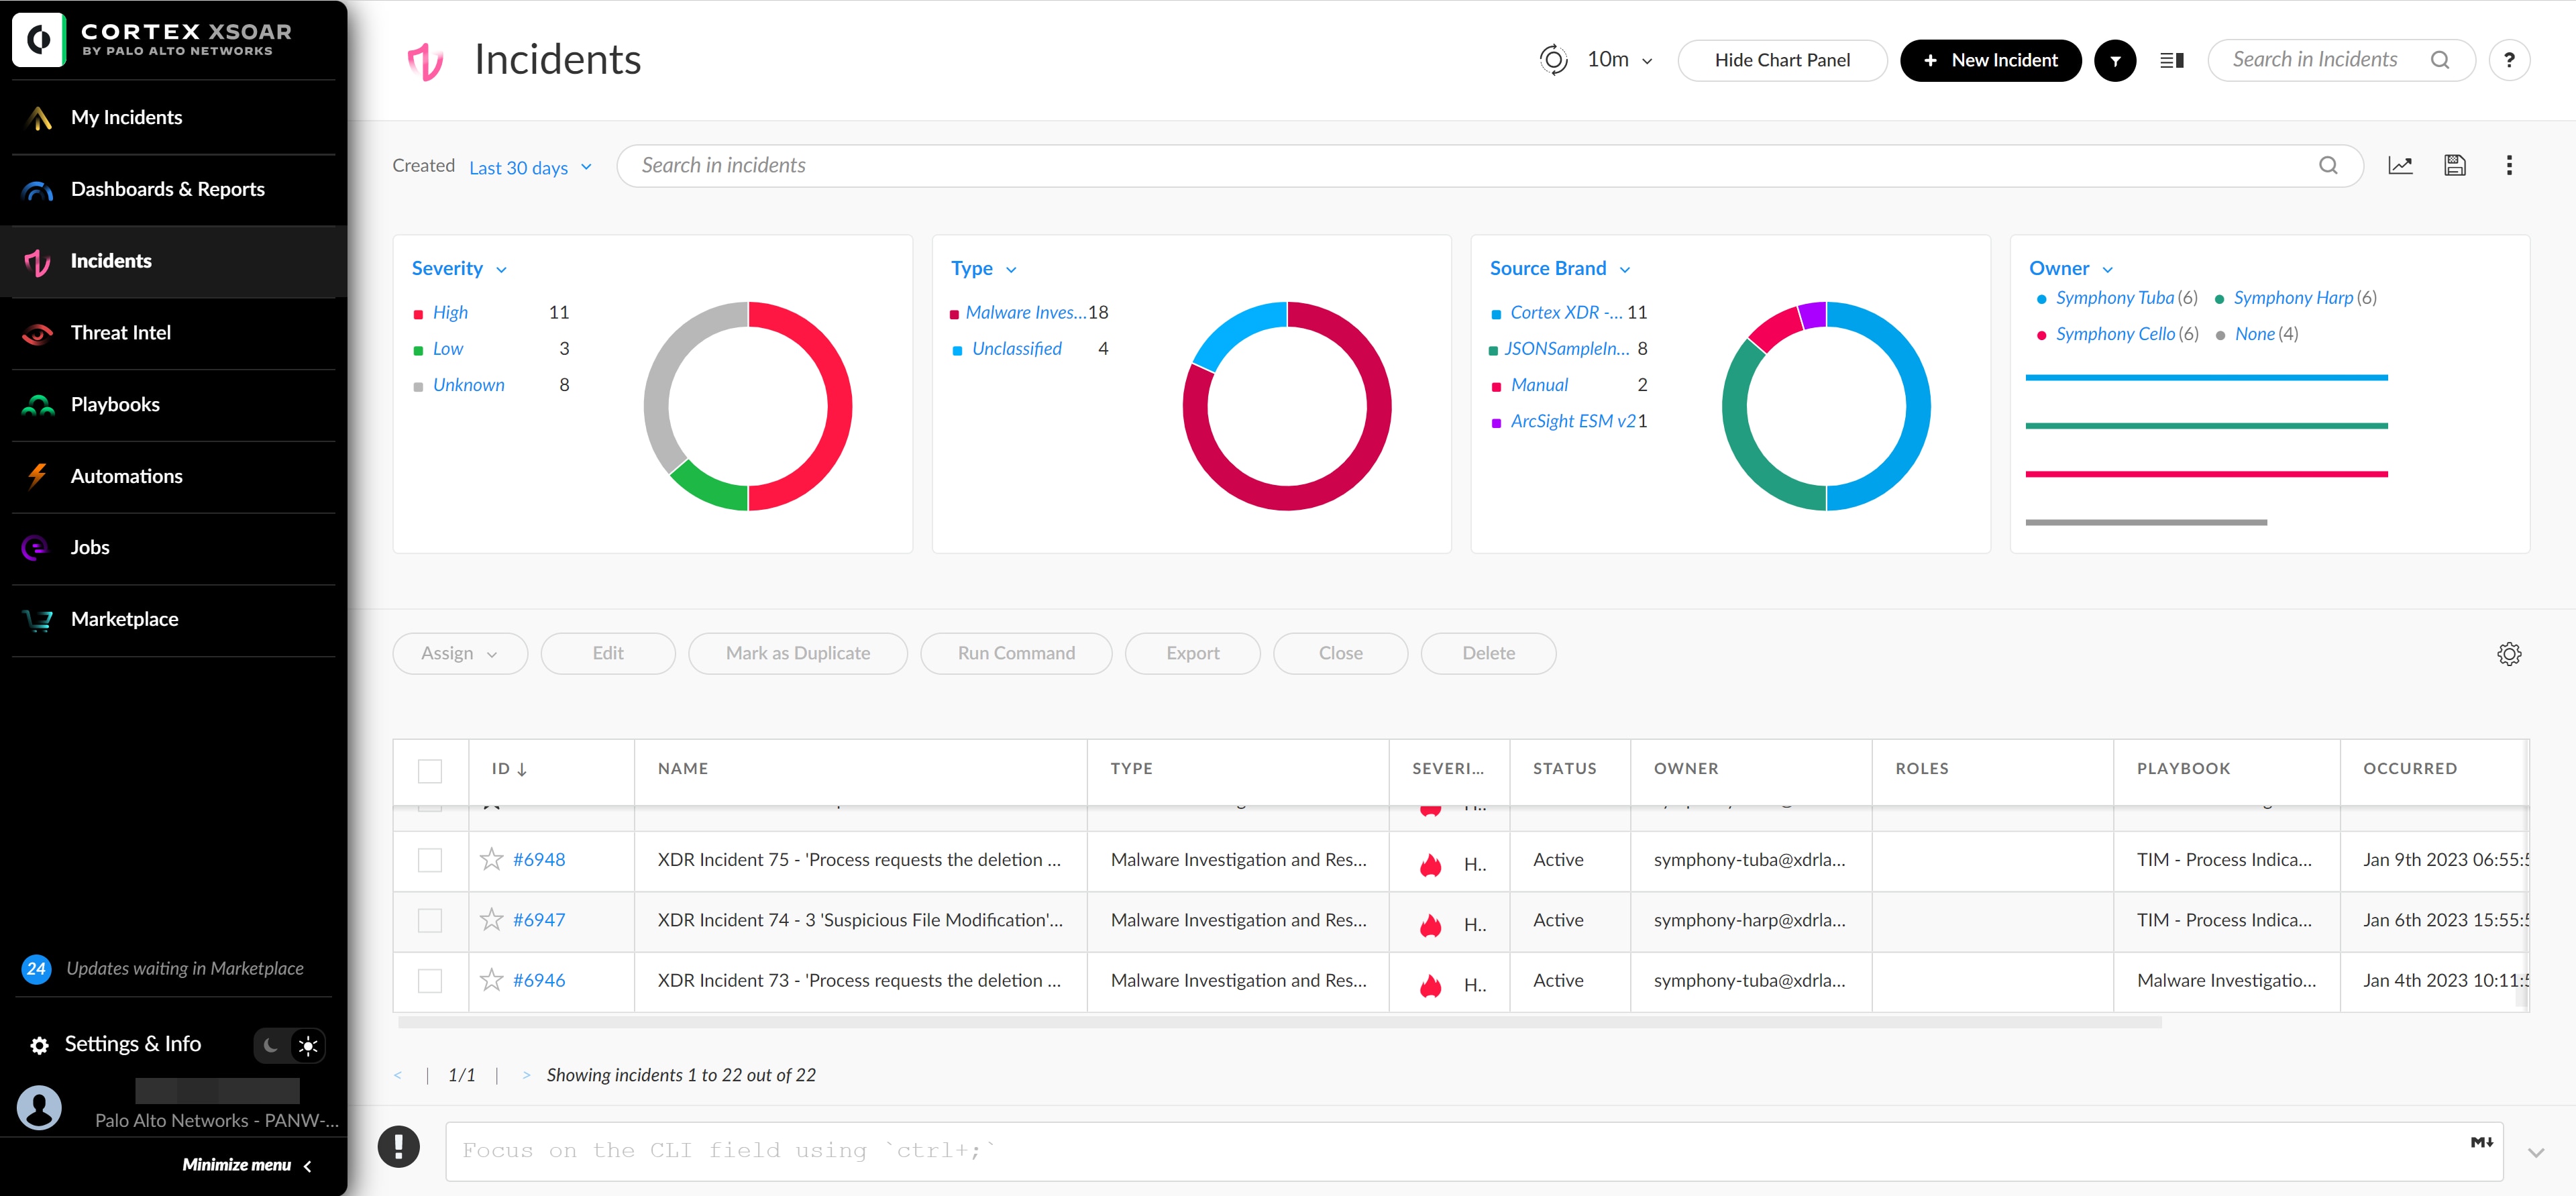Screen dimensions: 2576x1196
Task: Click the save query floppy disk icon
Action: [x=2455, y=165]
